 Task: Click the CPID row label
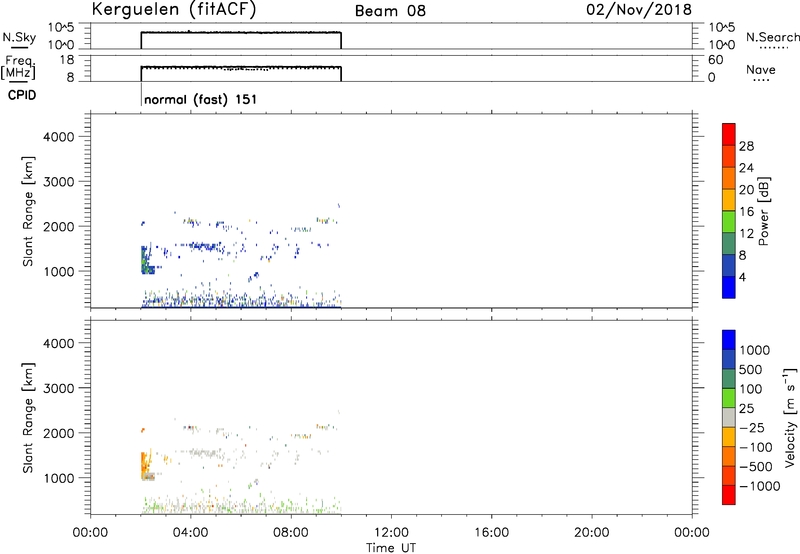coord(22,95)
